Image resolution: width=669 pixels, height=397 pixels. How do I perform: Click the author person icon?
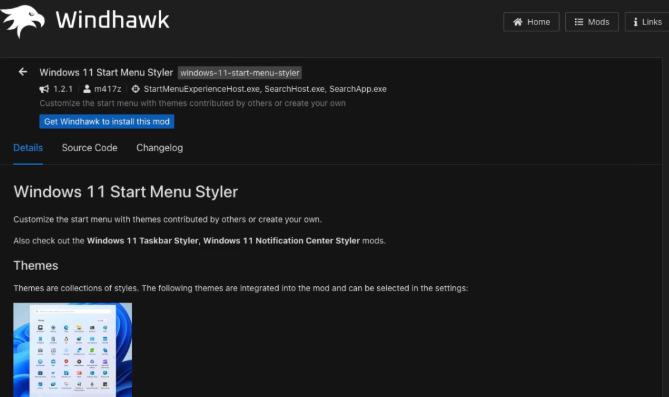[87, 89]
